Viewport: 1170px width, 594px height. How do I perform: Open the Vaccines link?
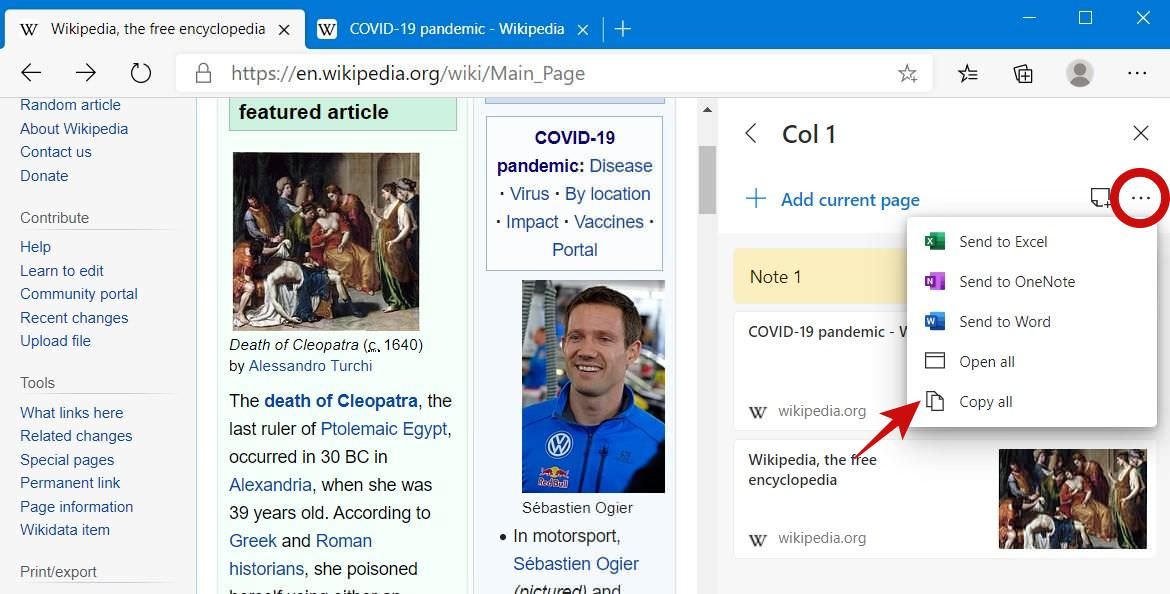pyautogui.click(x=609, y=222)
